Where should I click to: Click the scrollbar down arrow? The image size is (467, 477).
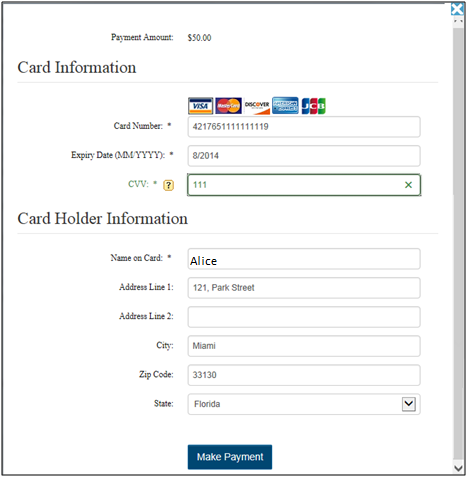pyautogui.click(x=458, y=468)
